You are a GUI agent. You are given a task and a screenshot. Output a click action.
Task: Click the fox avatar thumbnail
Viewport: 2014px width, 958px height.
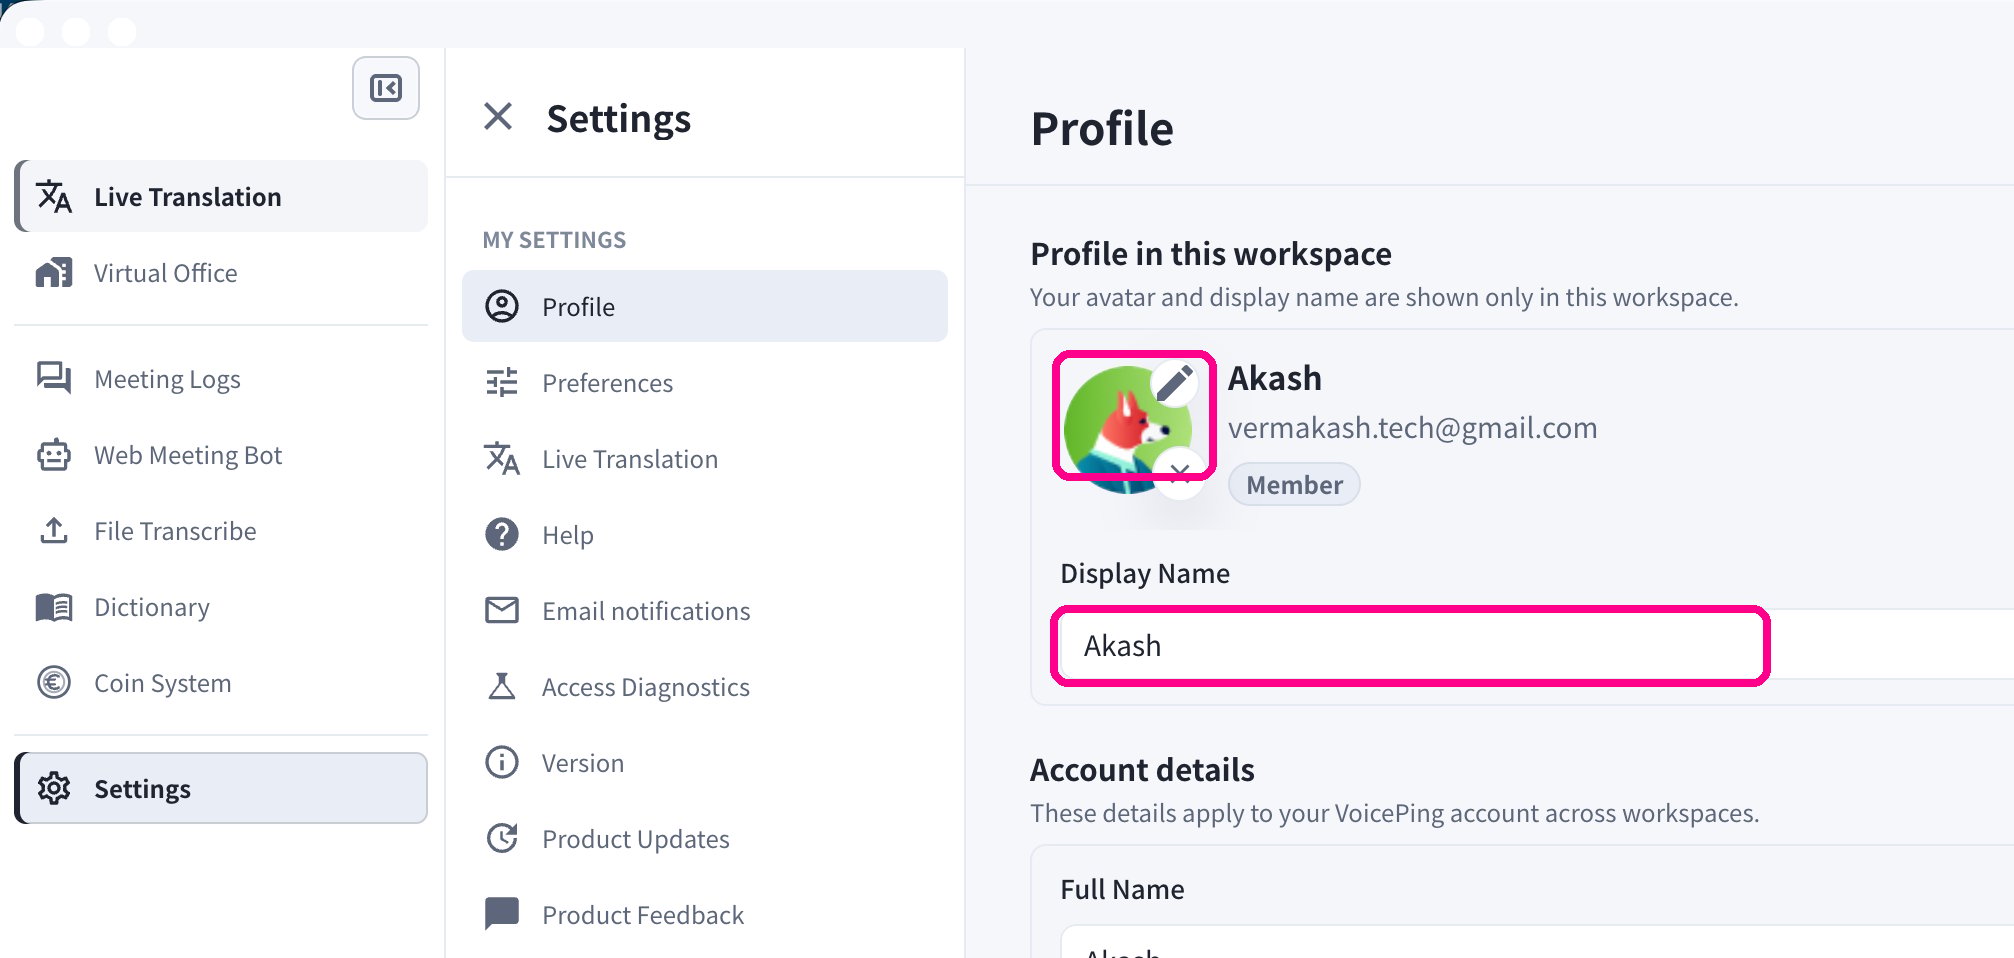[1127, 430]
